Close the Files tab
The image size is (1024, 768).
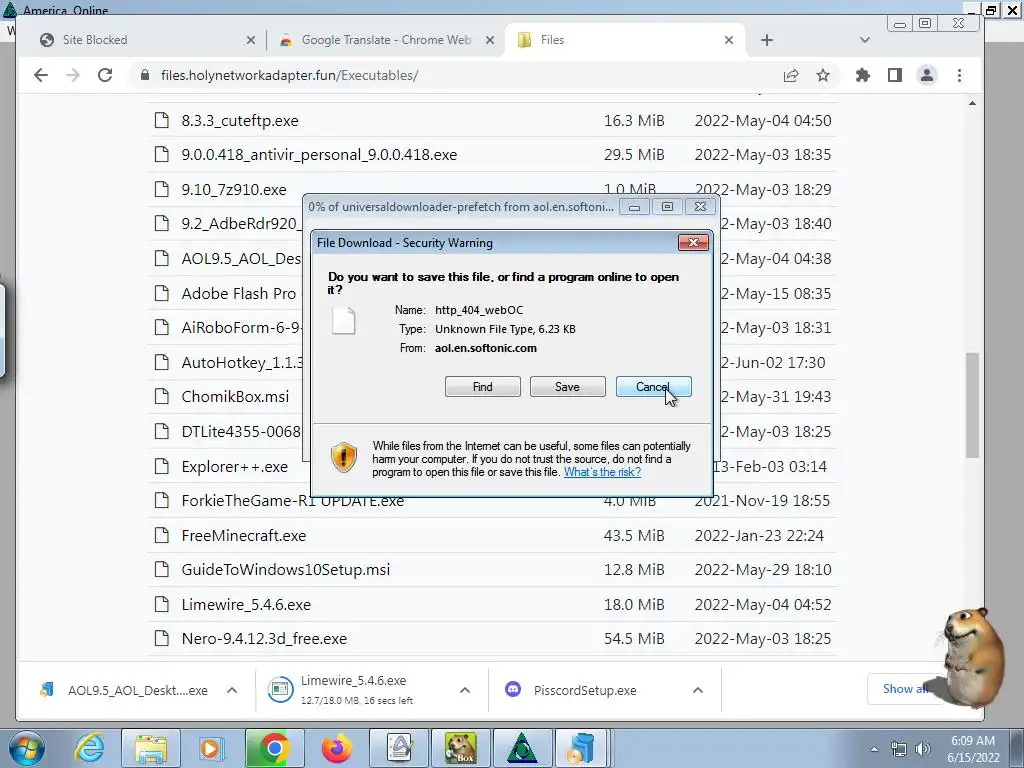tap(729, 40)
